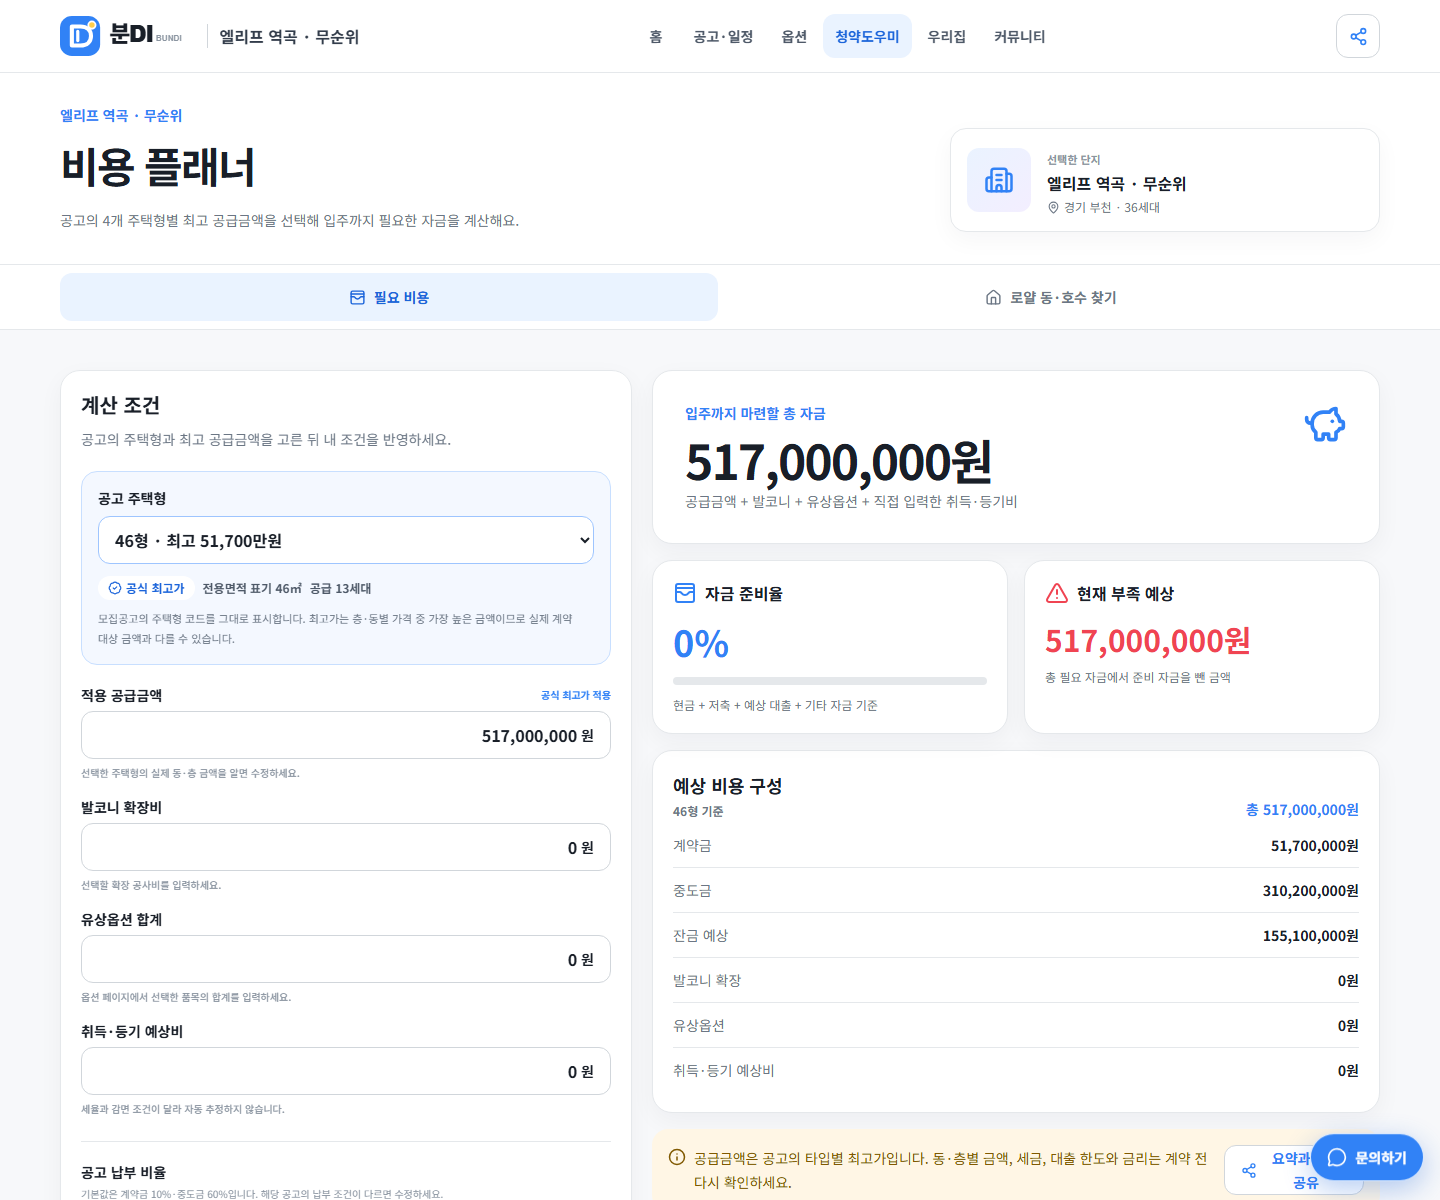The height and width of the screenshot is (1200, 1440).
Task: Click 공급 13세대 label
Action: pyautogui.click(x=340, y=588)
